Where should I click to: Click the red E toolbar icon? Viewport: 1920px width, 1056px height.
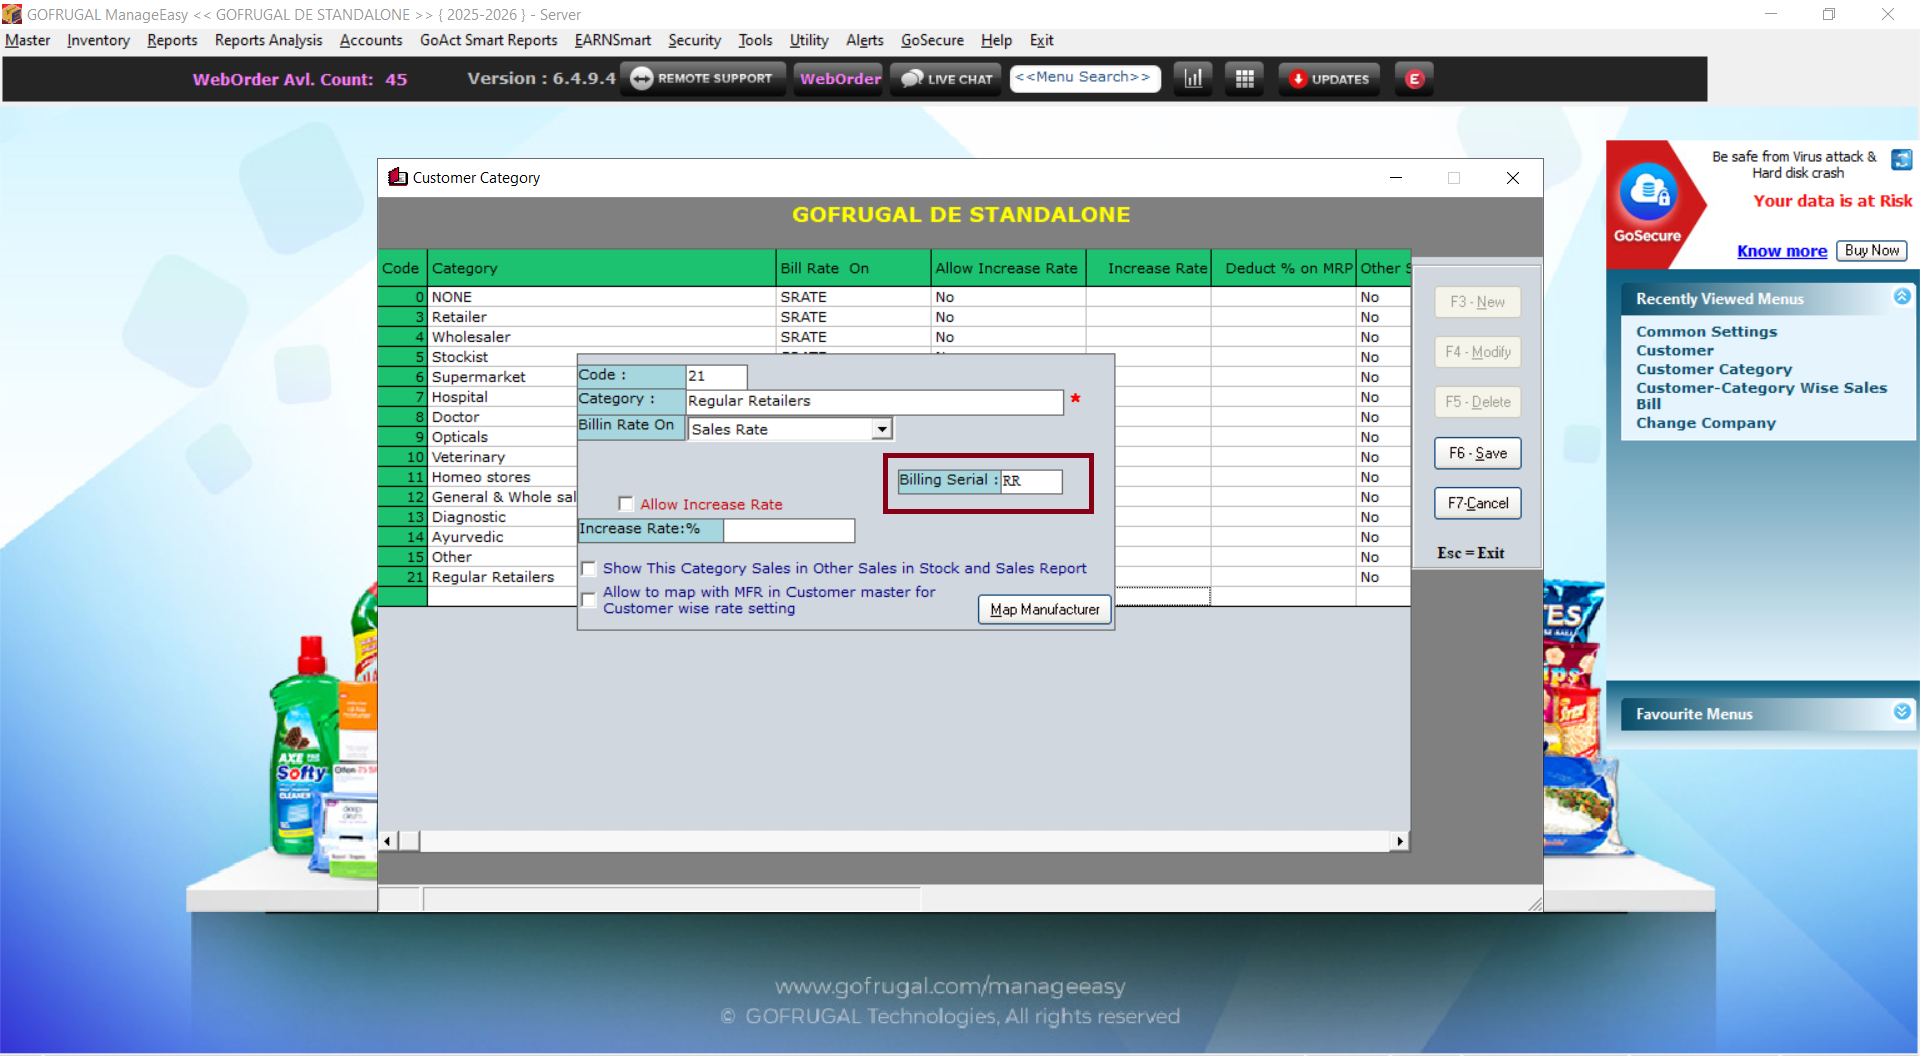coord(1414,79)
